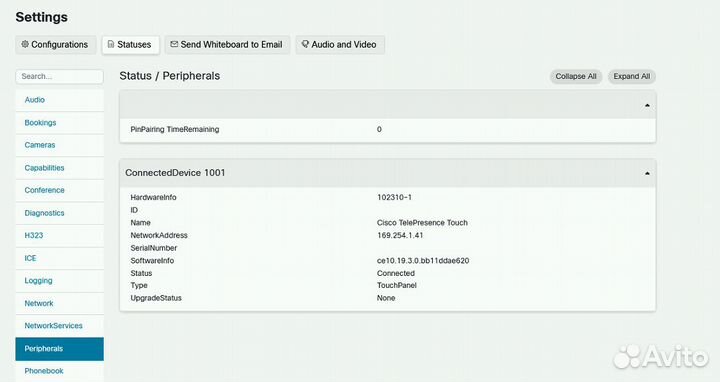
Task: Click Expand All button
Action: [632, 77]
